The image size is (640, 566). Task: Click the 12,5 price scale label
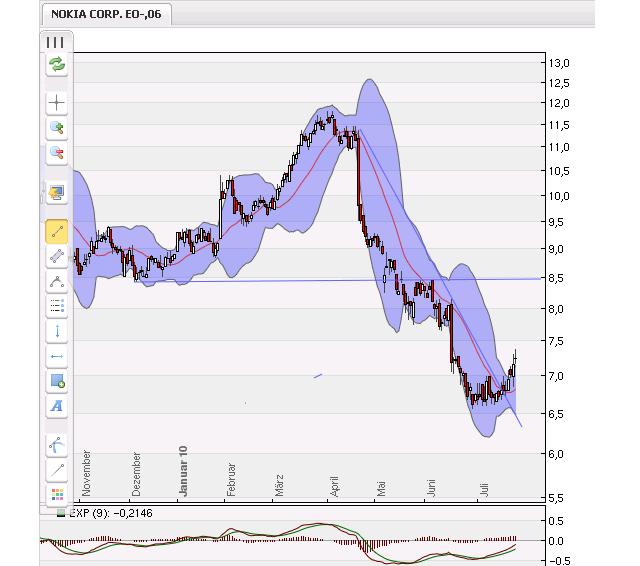(x=559, y=83)
